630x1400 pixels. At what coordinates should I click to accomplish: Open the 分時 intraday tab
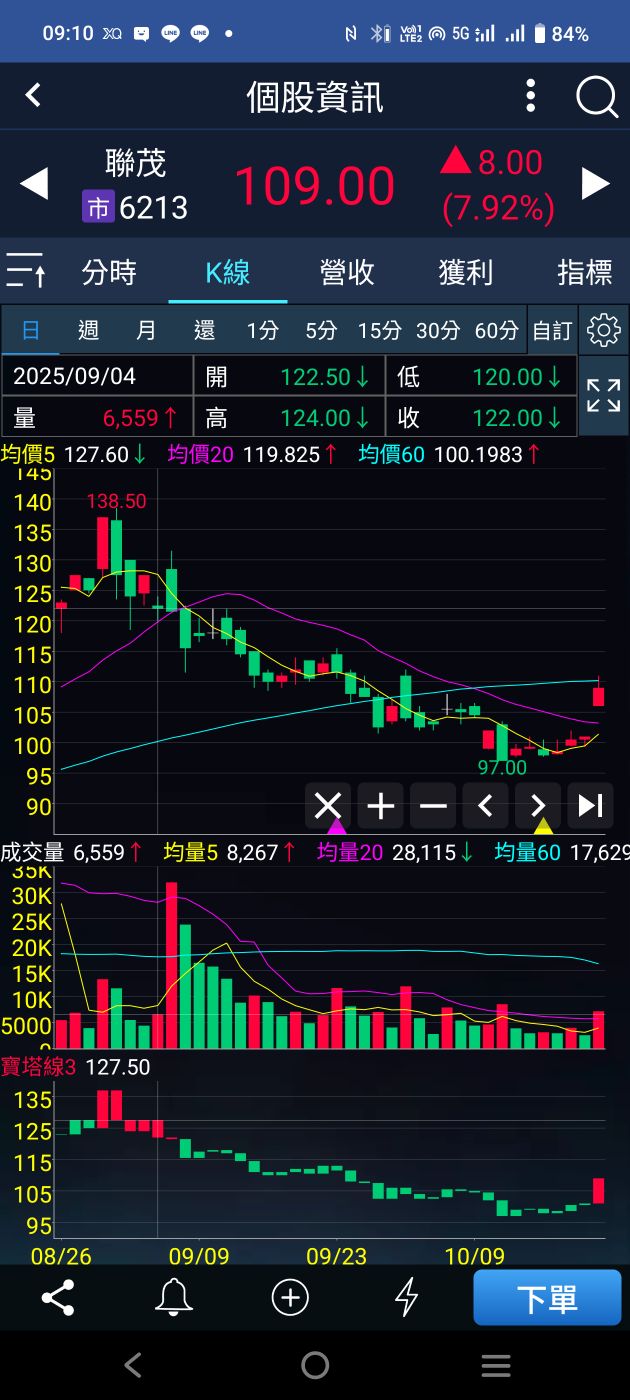[109, 272]
